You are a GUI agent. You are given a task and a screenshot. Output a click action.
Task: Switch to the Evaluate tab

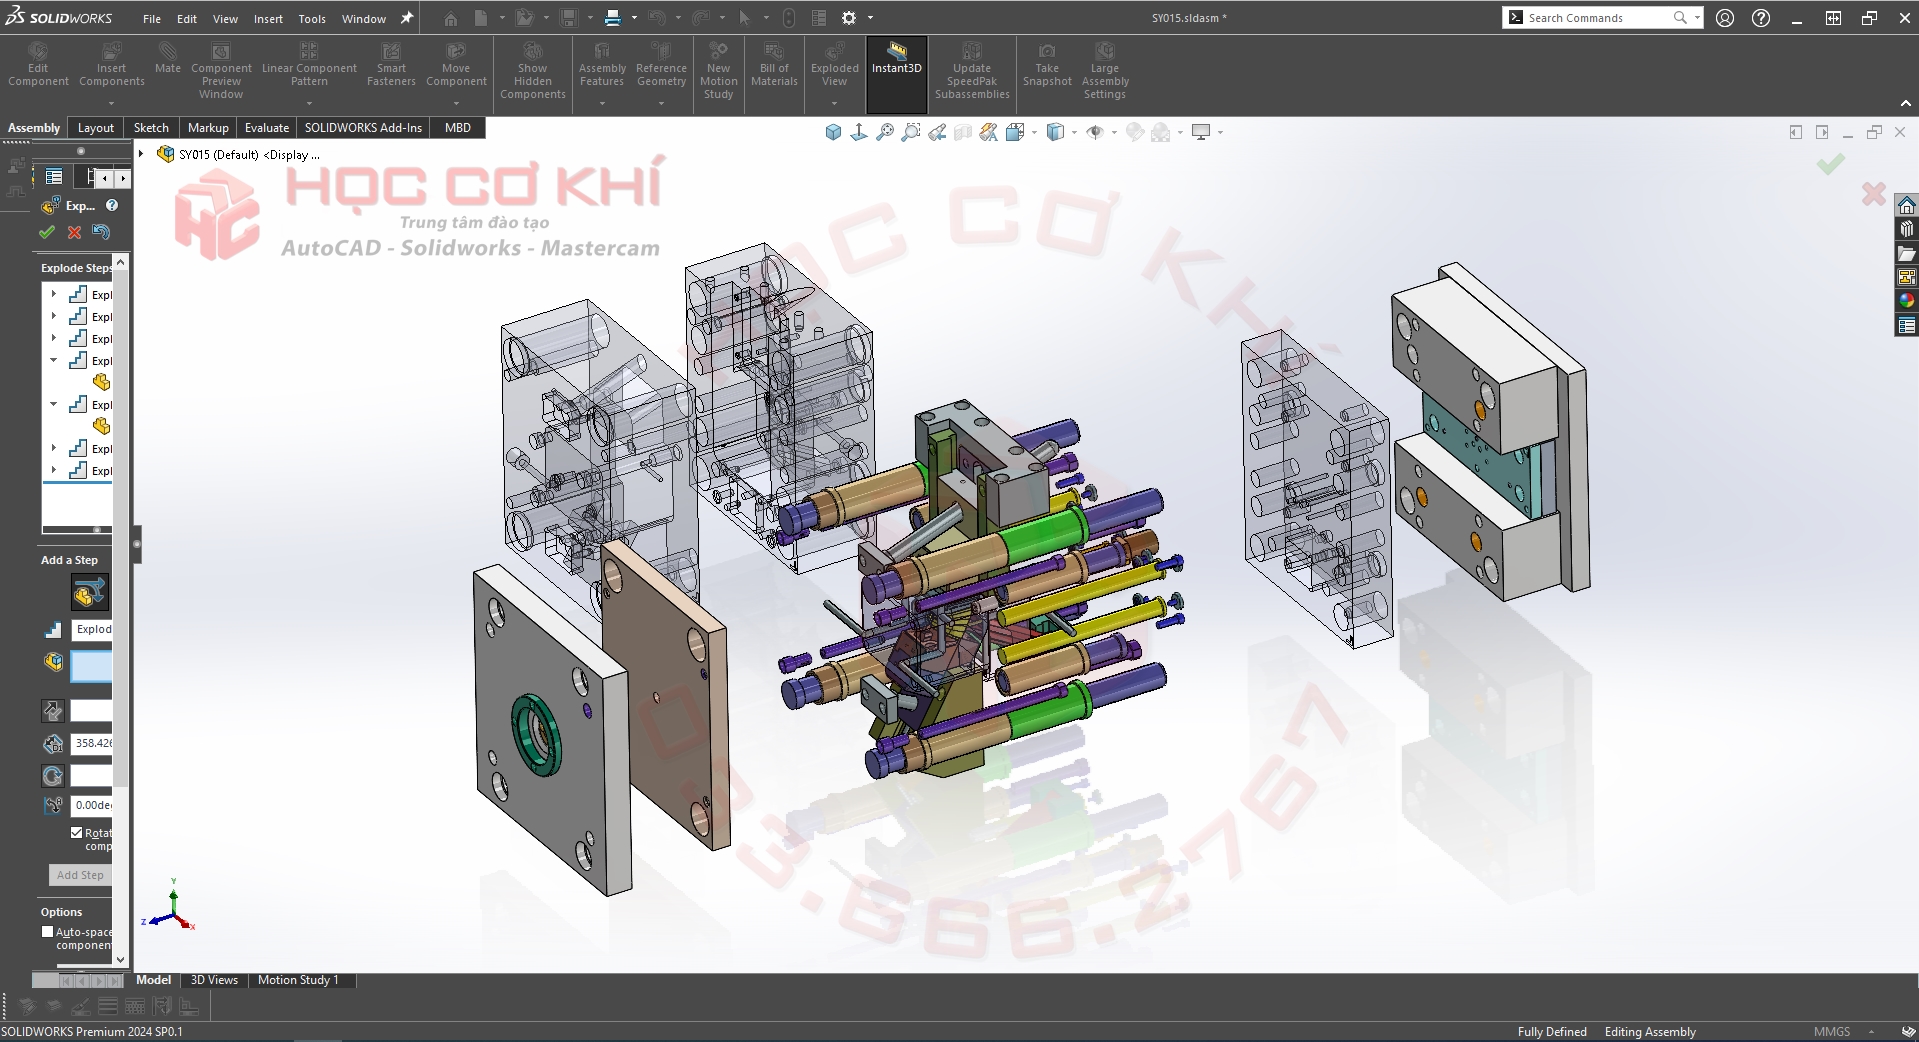point(267,127)
